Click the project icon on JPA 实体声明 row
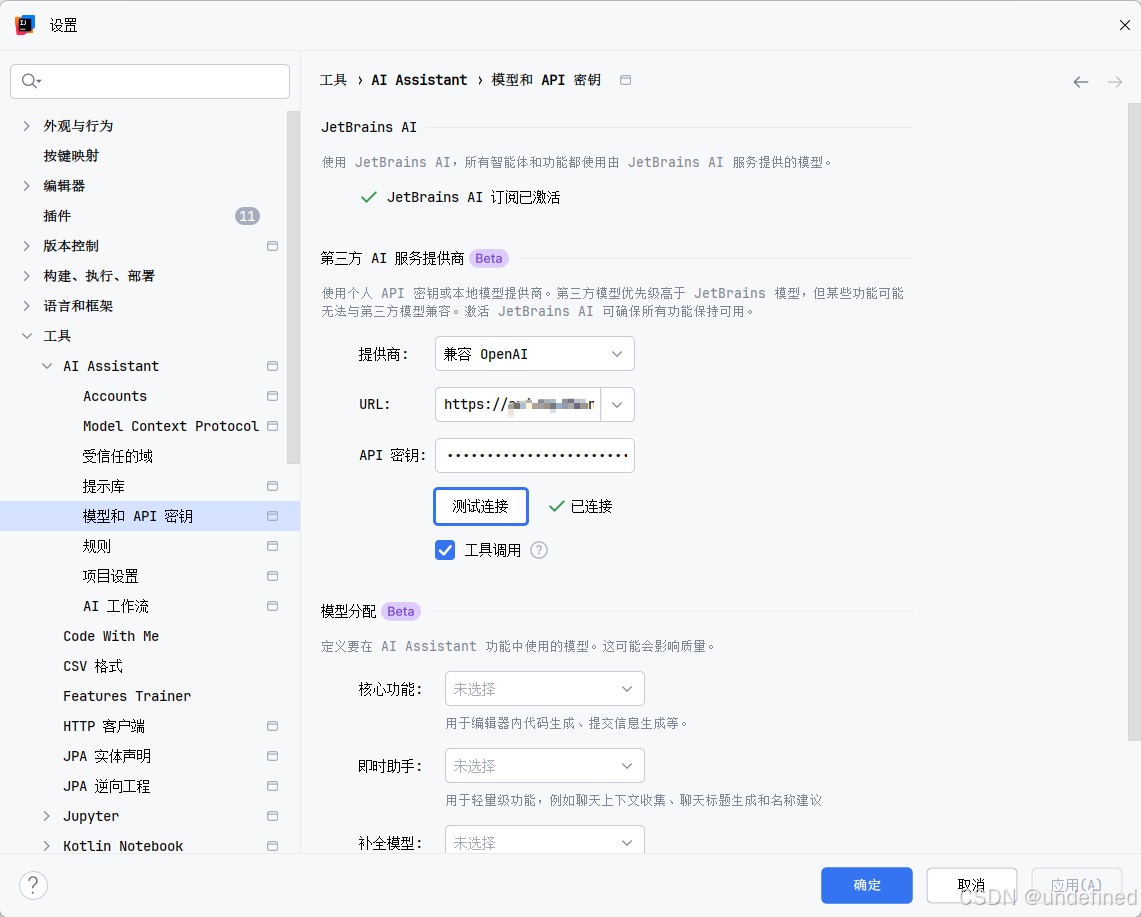 [272, 756]
